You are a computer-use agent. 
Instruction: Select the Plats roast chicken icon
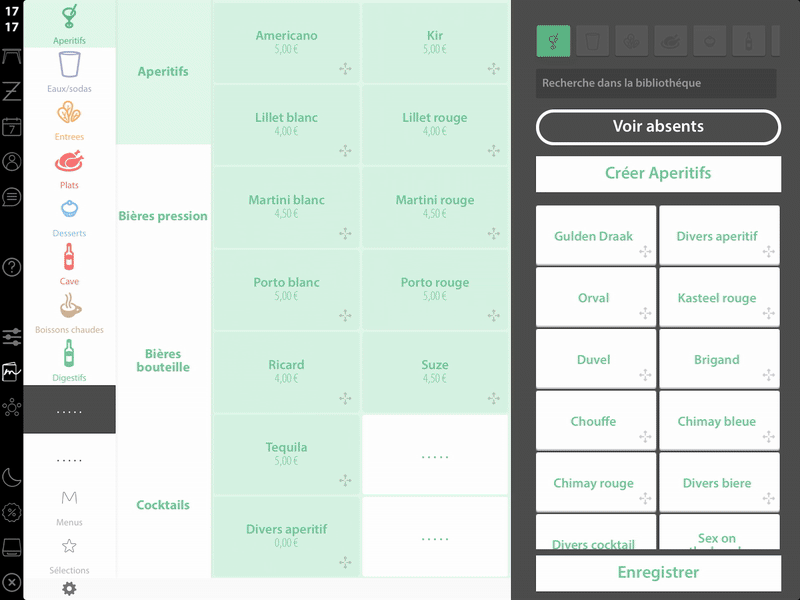(69, 162)
